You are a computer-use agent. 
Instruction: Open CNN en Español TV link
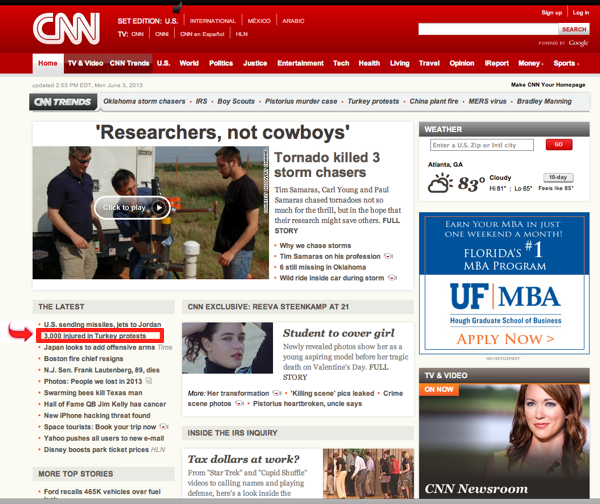[x=202, y=34]
